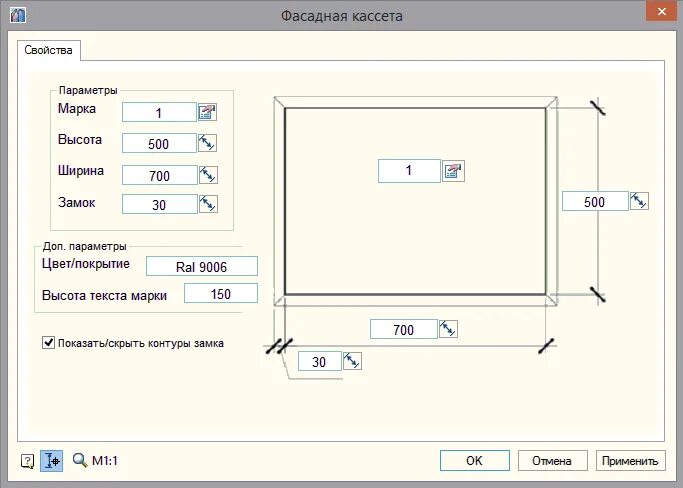Click the Ширина input field with 700
The width and height of the screenshot is (683, 488).
[159, 175]
